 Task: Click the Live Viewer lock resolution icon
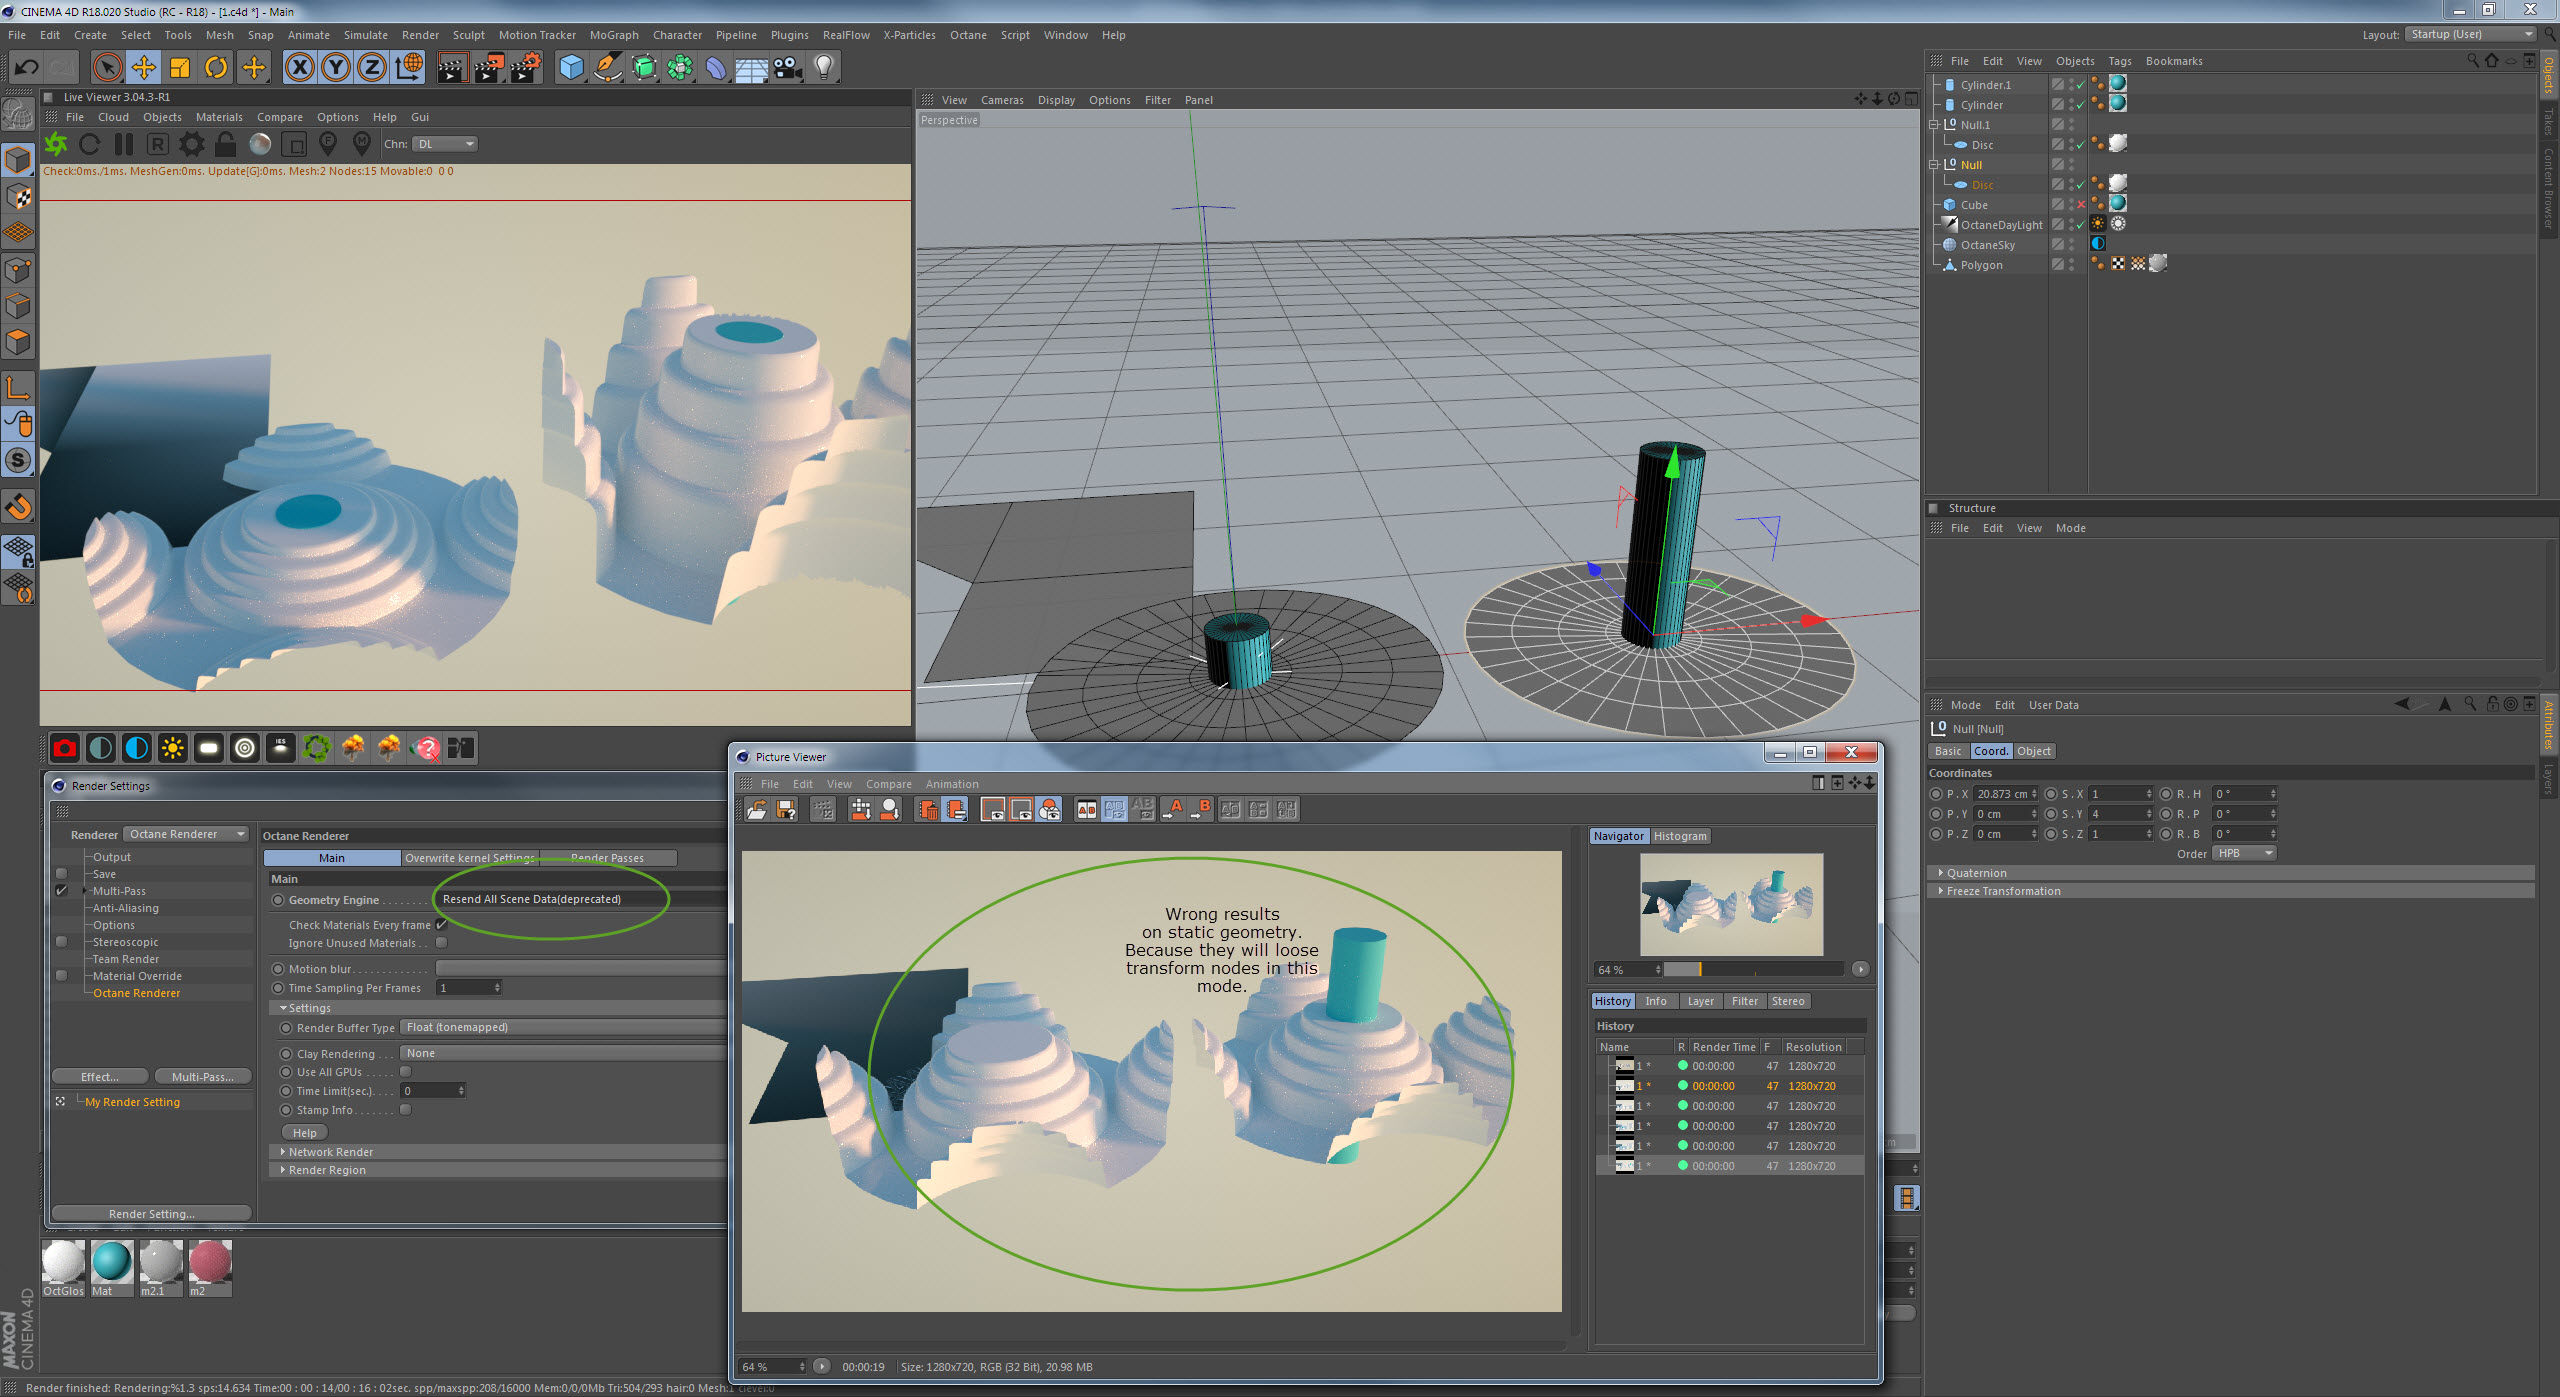coord(226,144)
